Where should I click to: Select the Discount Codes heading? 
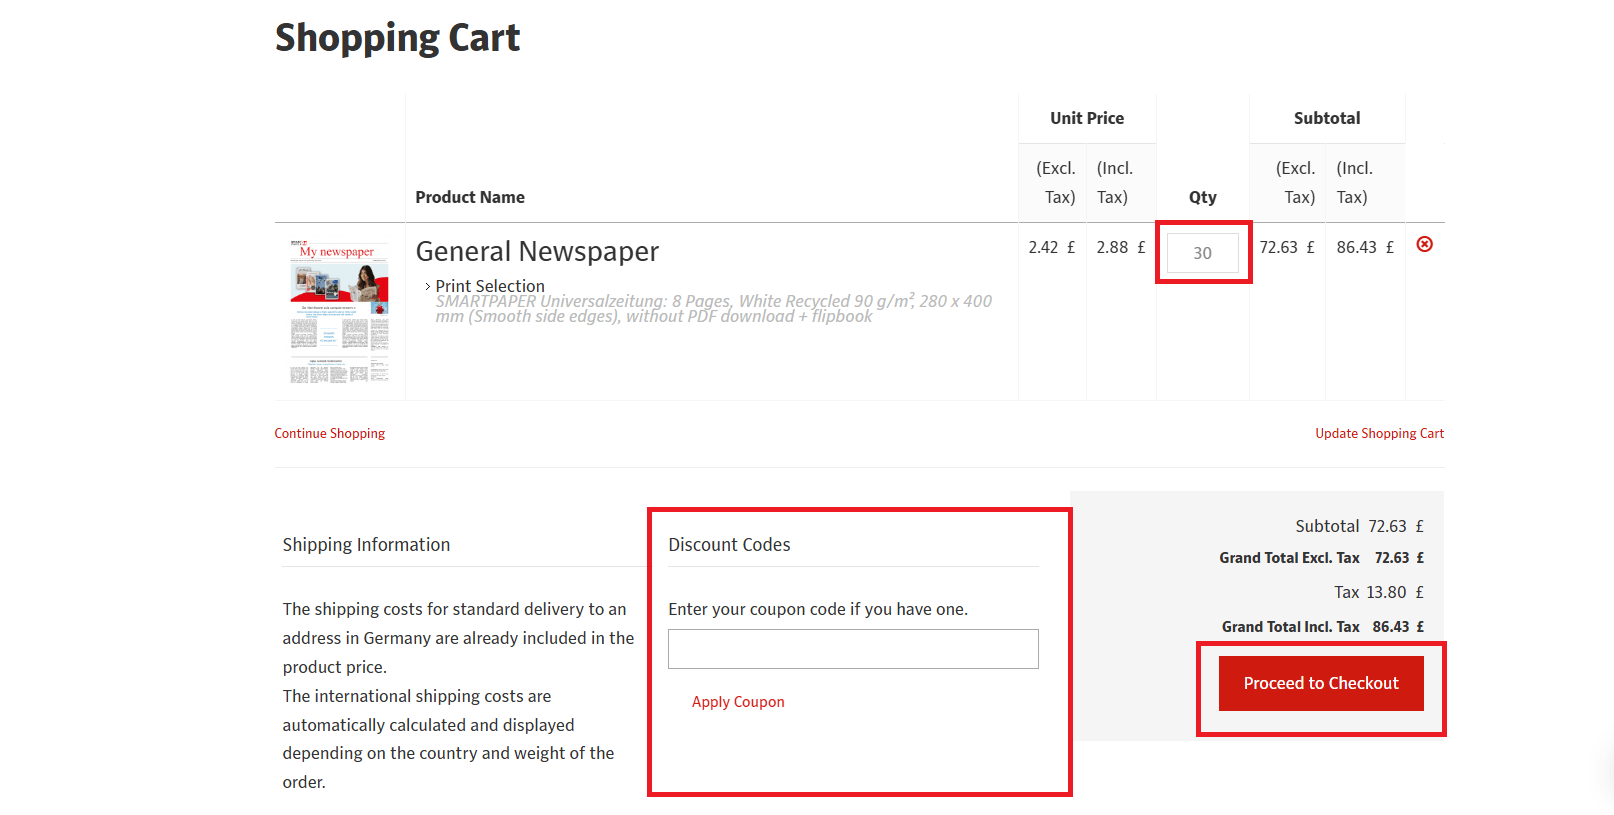pyautogui.click(x=729, y=545)
